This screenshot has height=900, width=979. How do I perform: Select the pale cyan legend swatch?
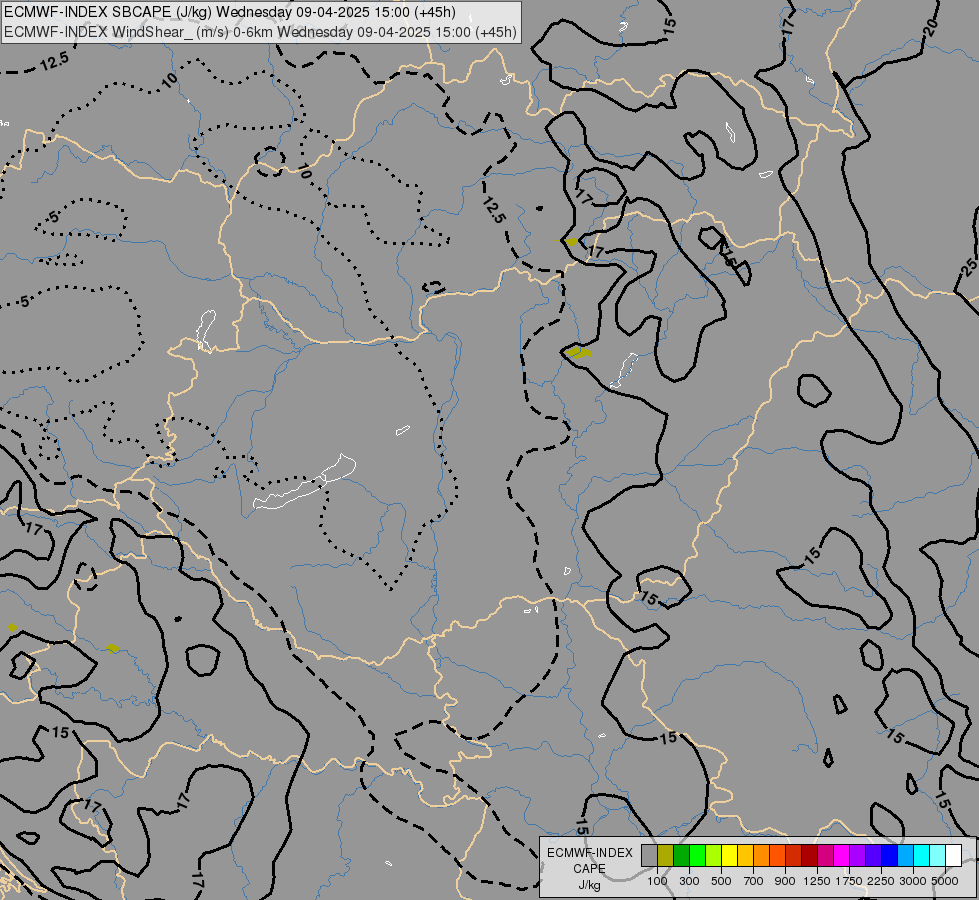(x=937, y=855)
